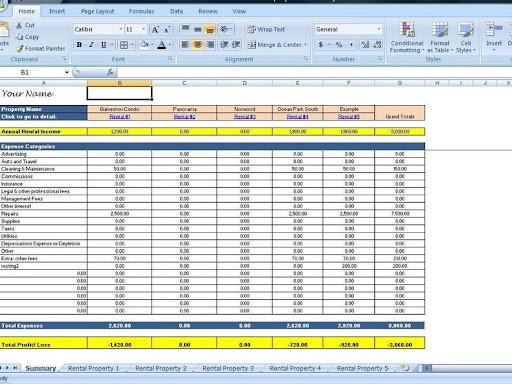Switch to the Review ribbon tab
Viewport: 512px width, 384px height.
208,11
